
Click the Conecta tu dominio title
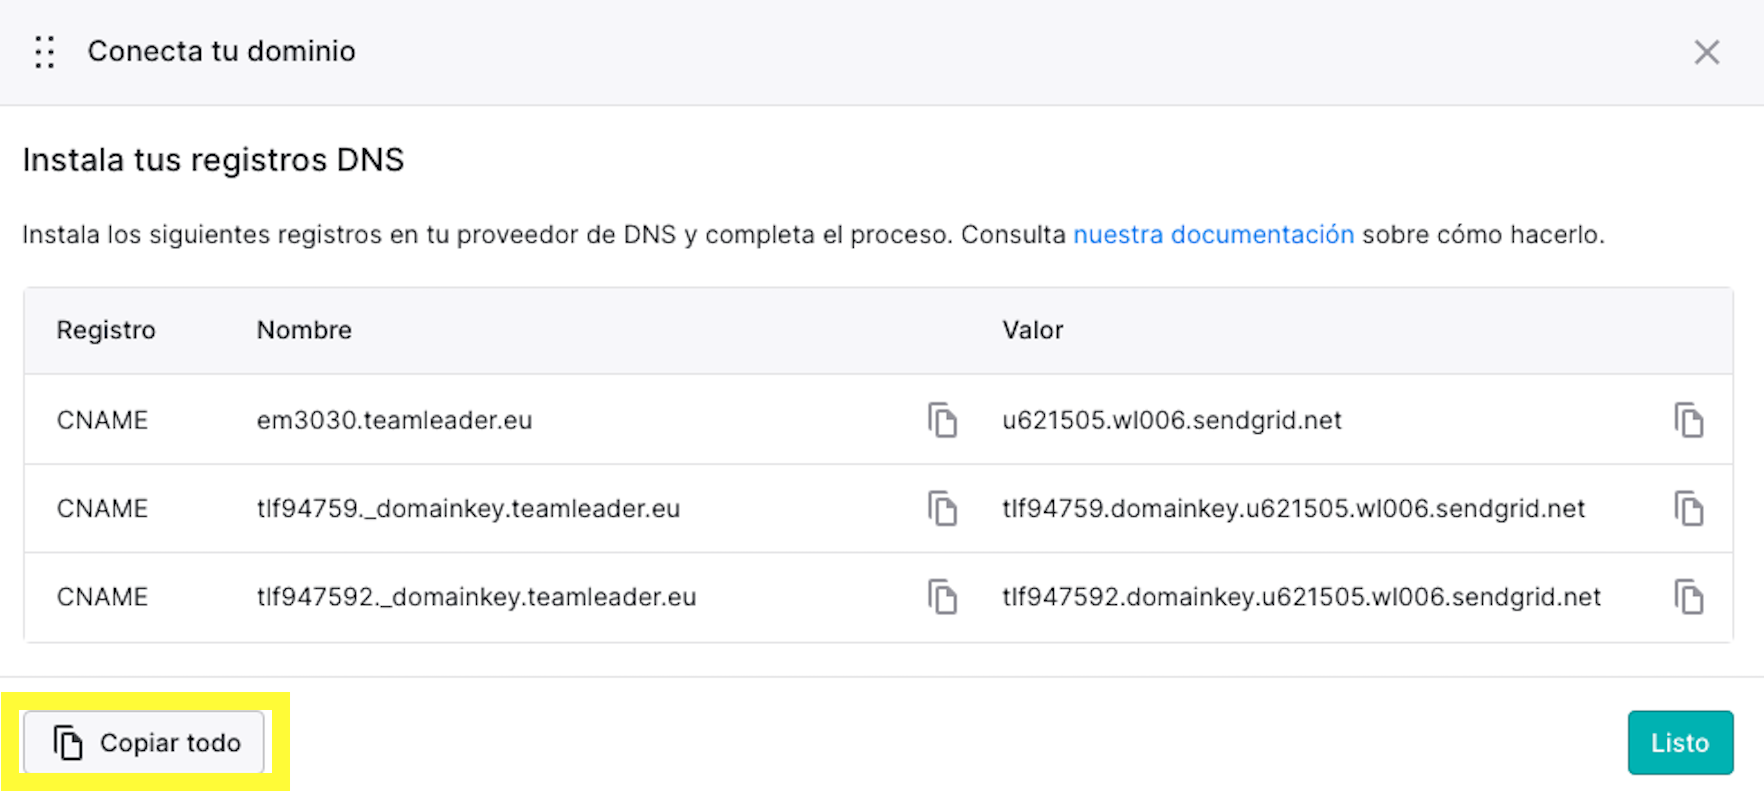pyautogui.click(x=221, y=51)
